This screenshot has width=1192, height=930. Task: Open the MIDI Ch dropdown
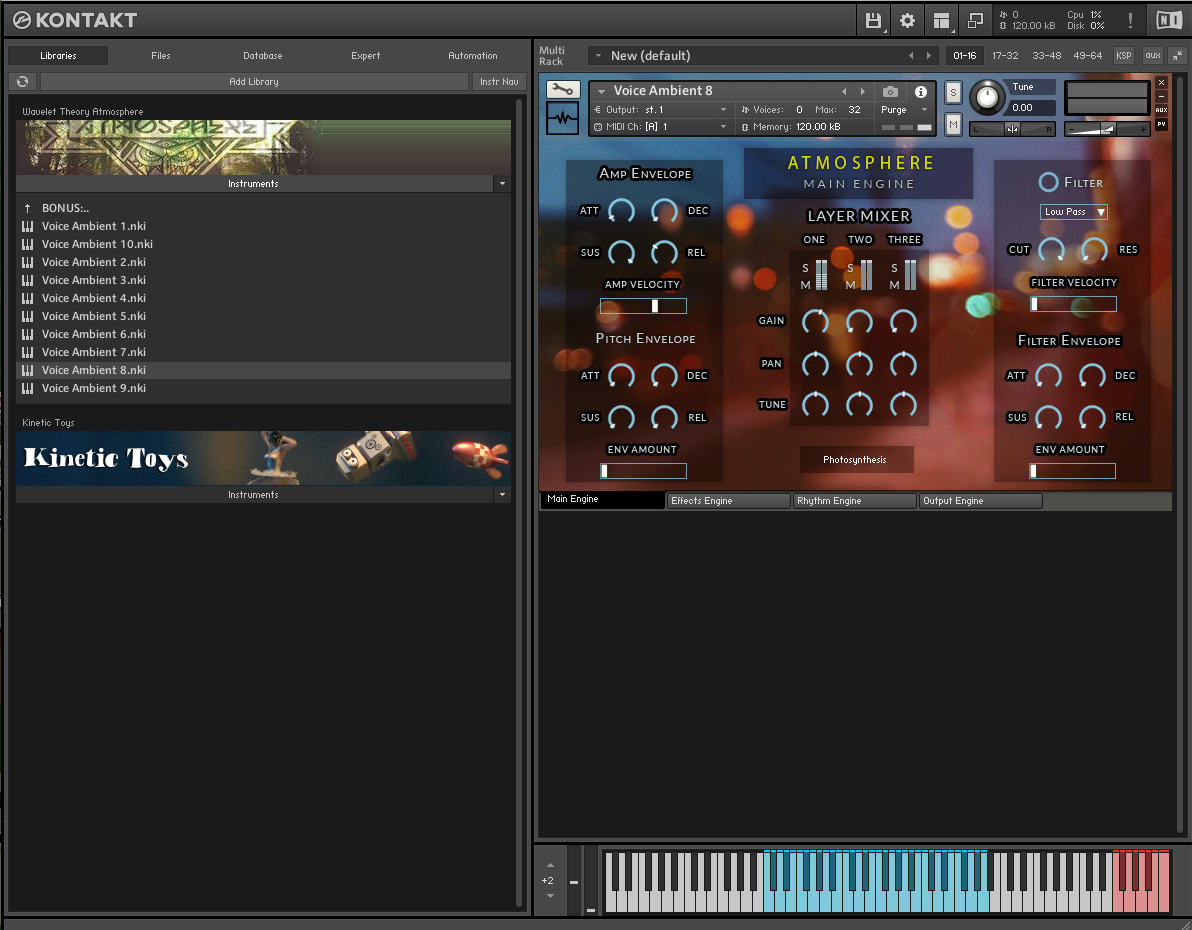click(660, 126)
